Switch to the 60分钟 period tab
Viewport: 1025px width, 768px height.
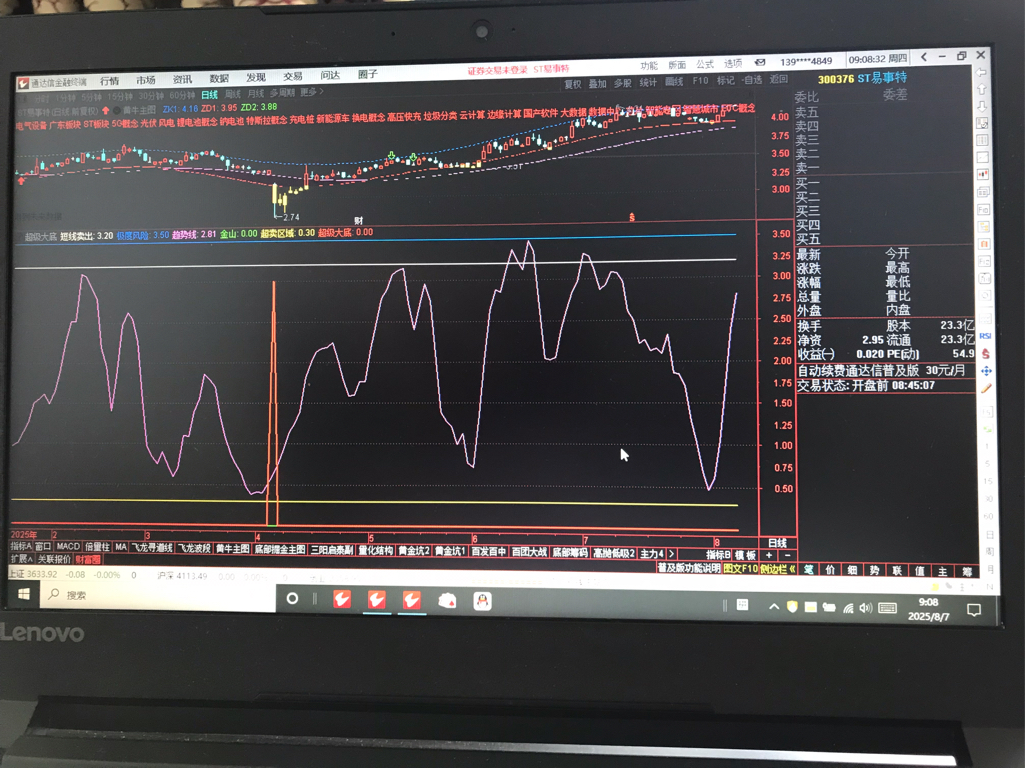[x=182, y=96]
